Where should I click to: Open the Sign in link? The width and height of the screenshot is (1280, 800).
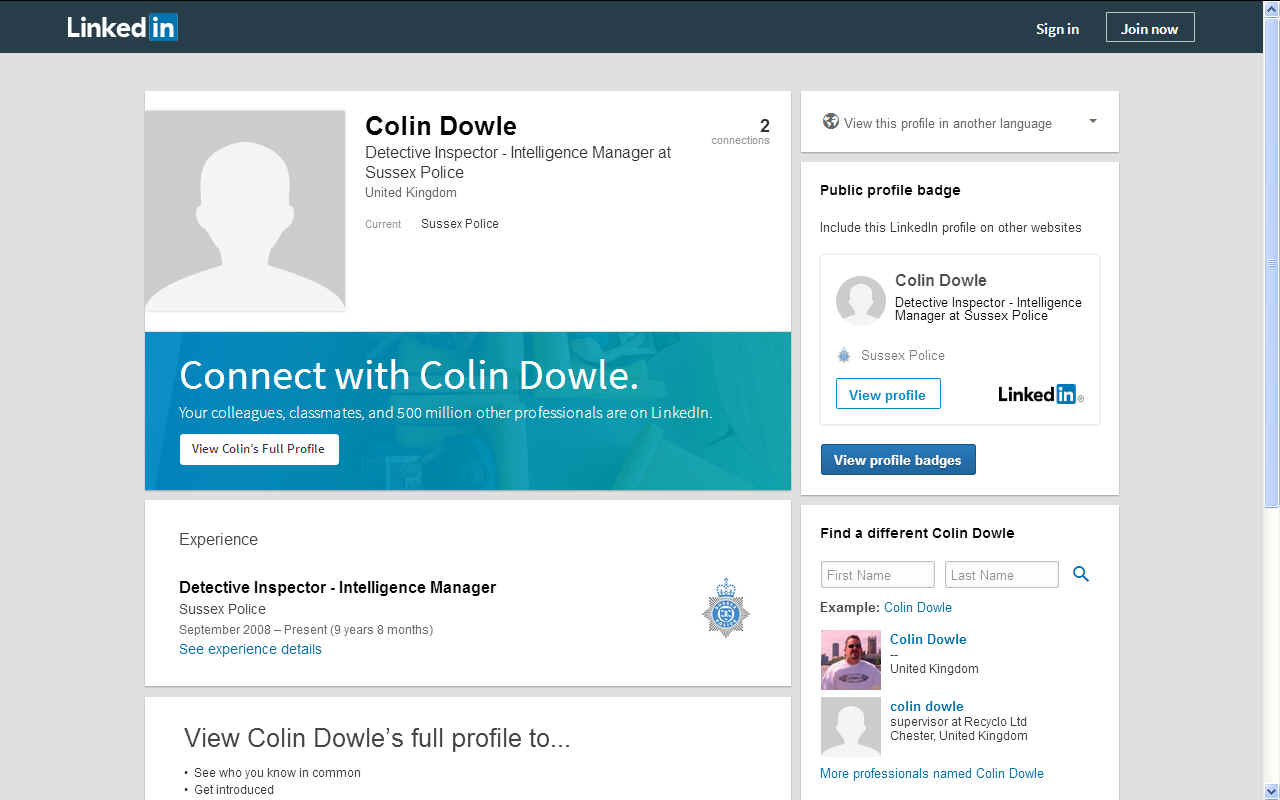(1057, 29)
